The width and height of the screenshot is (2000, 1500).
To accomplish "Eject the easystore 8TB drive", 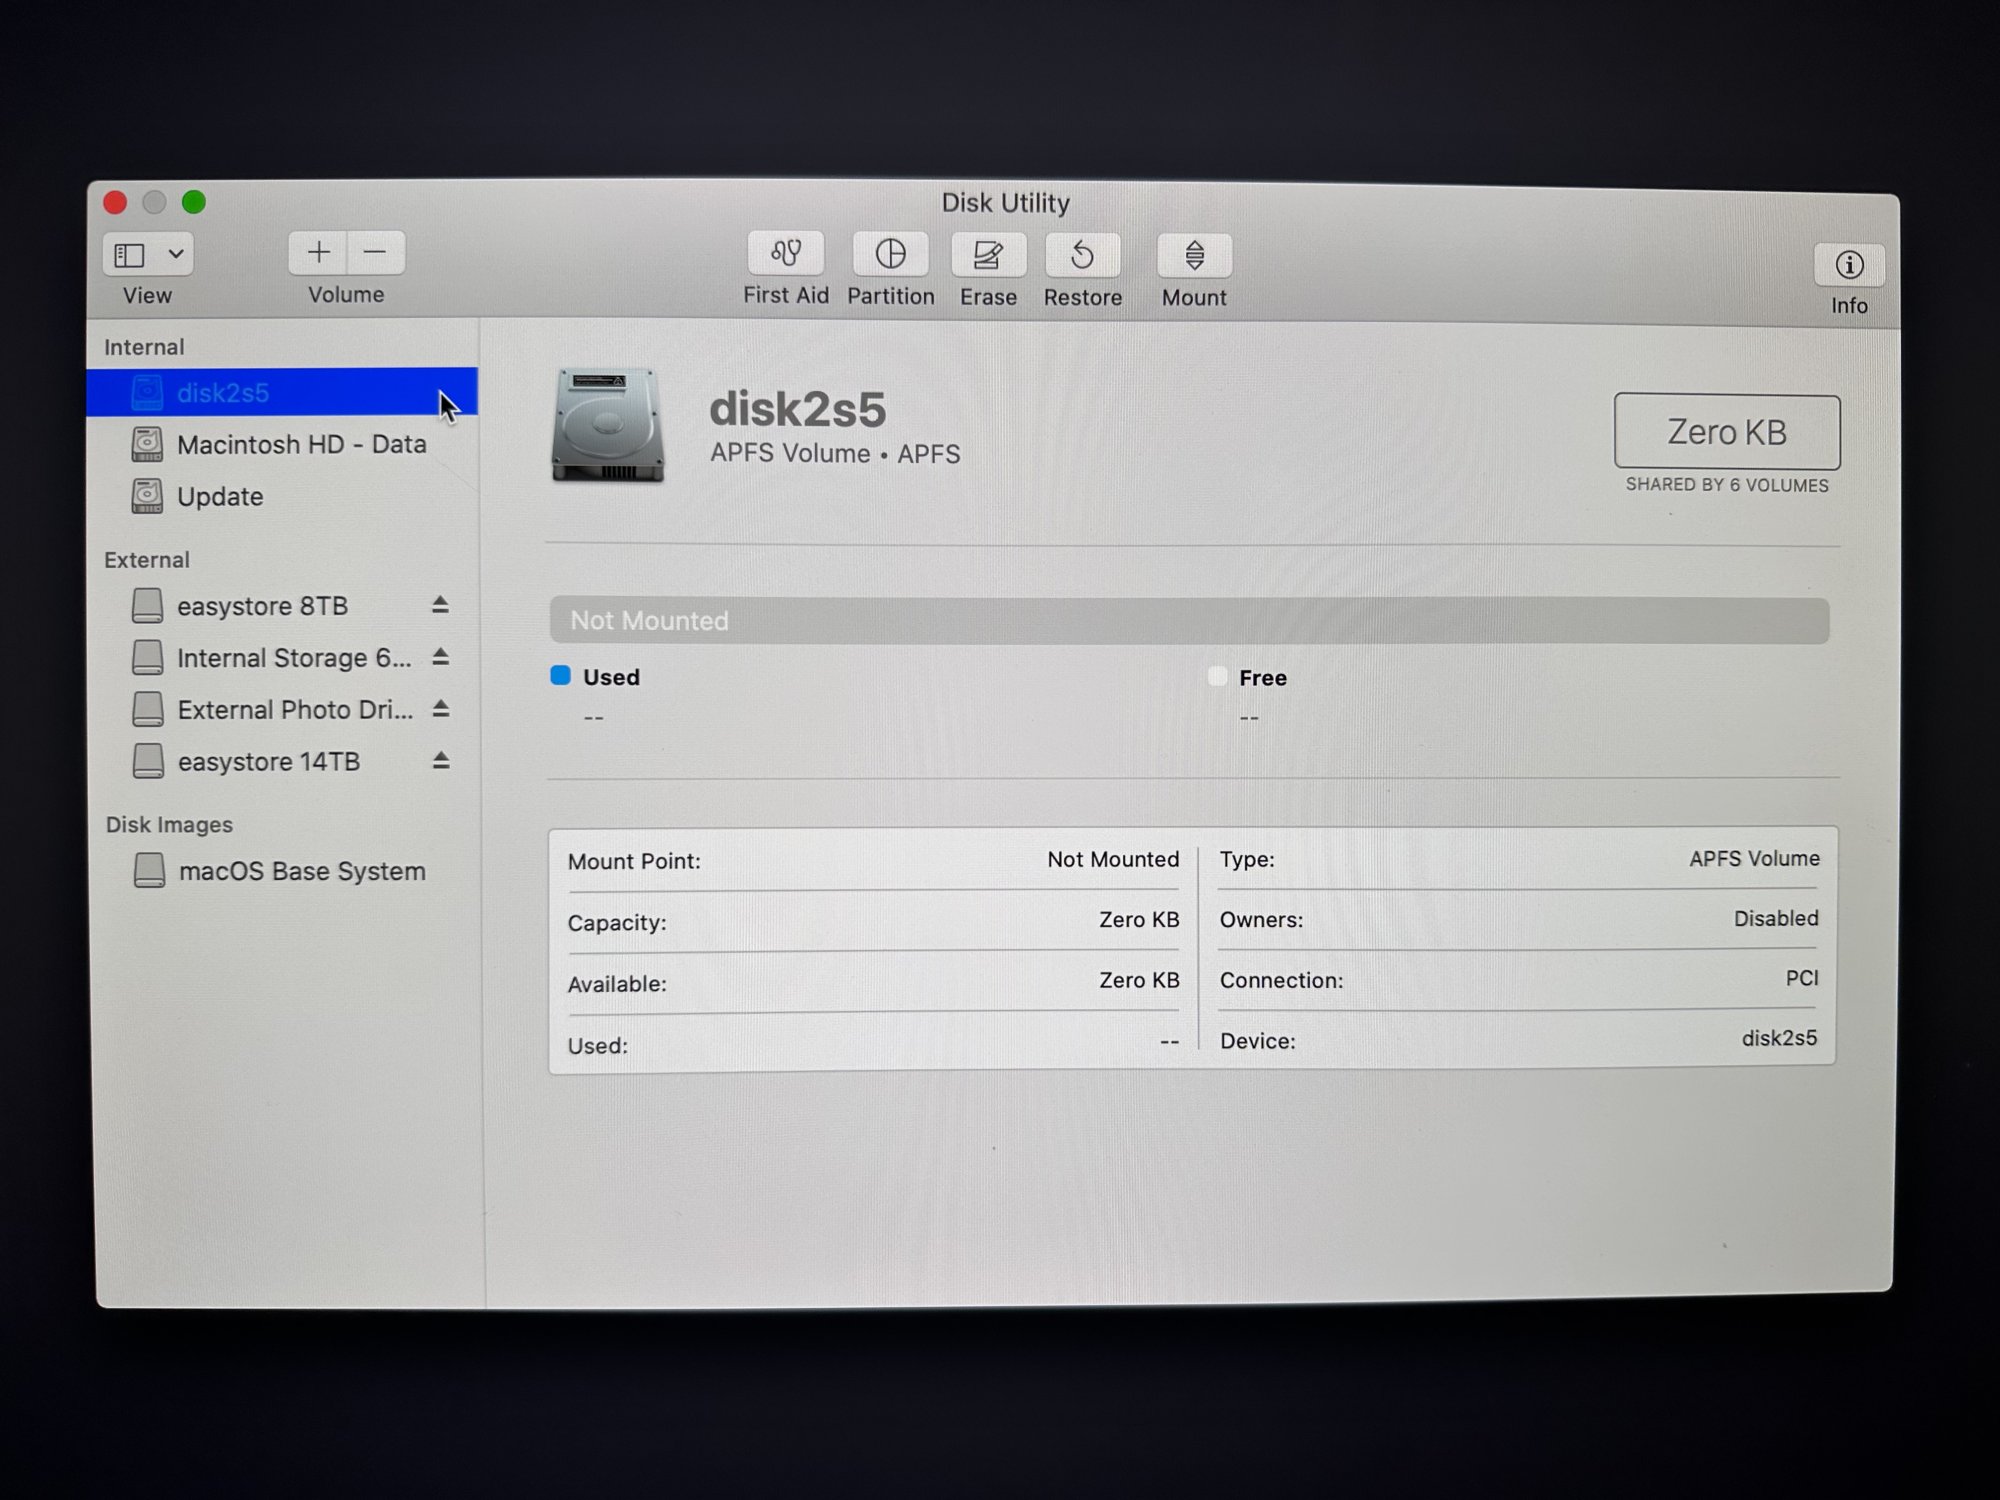I will [440, 605].
